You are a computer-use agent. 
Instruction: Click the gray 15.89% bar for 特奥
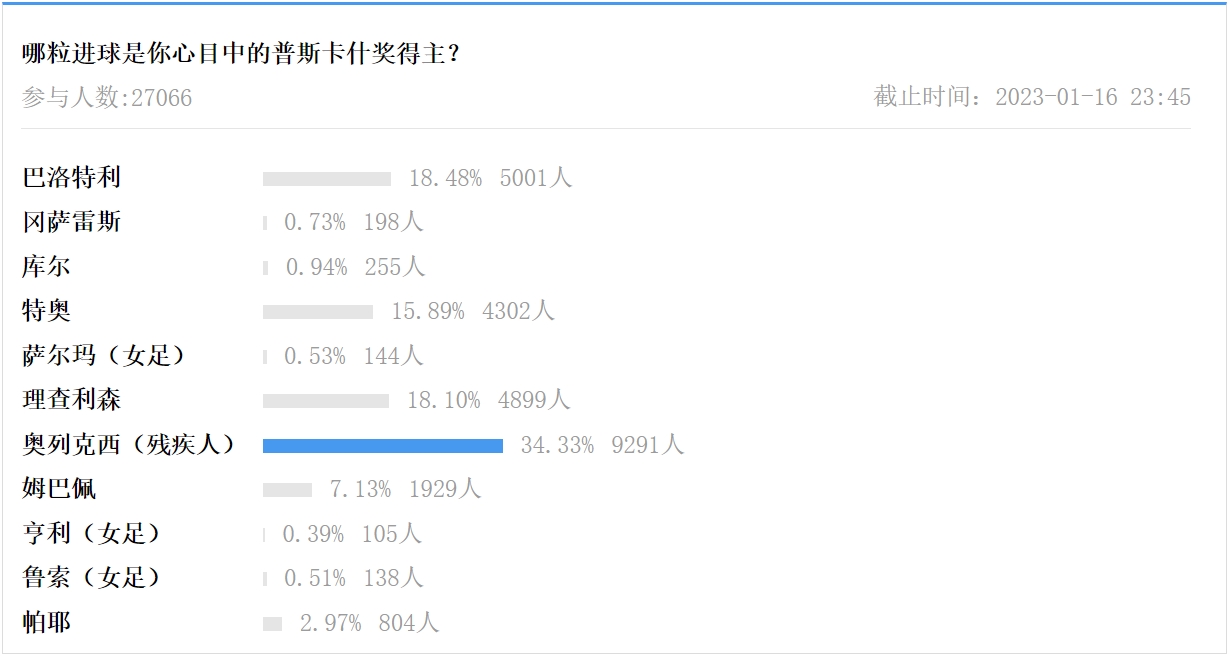(318, 312)
